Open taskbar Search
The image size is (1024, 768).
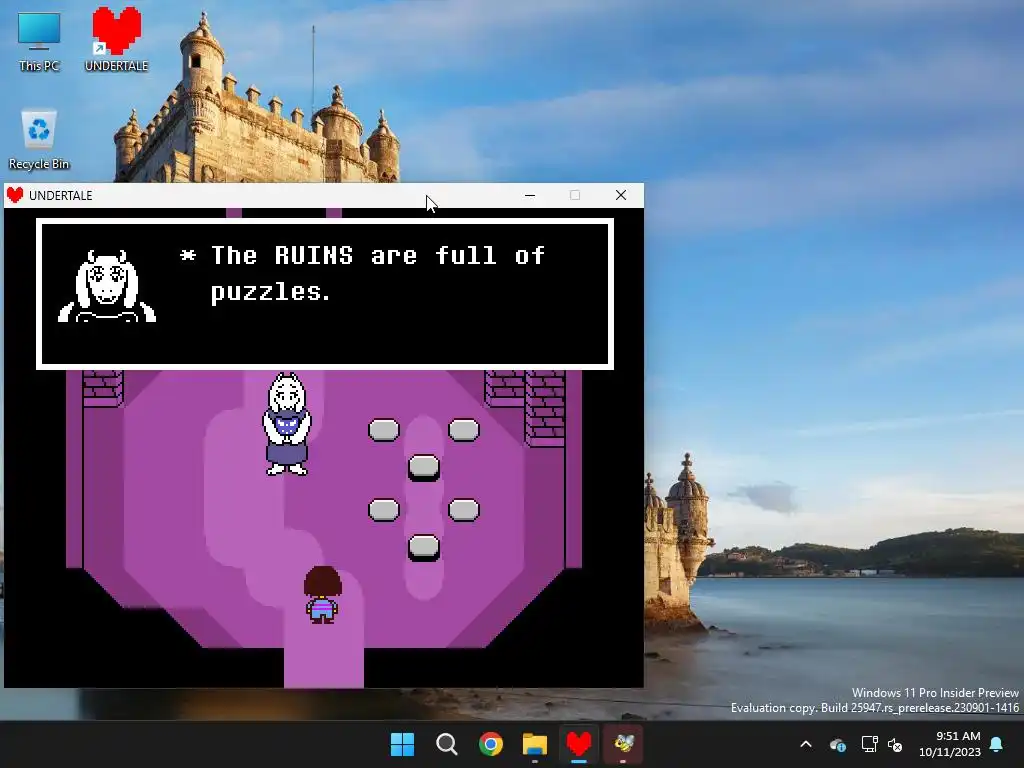(x=447, y=744)
